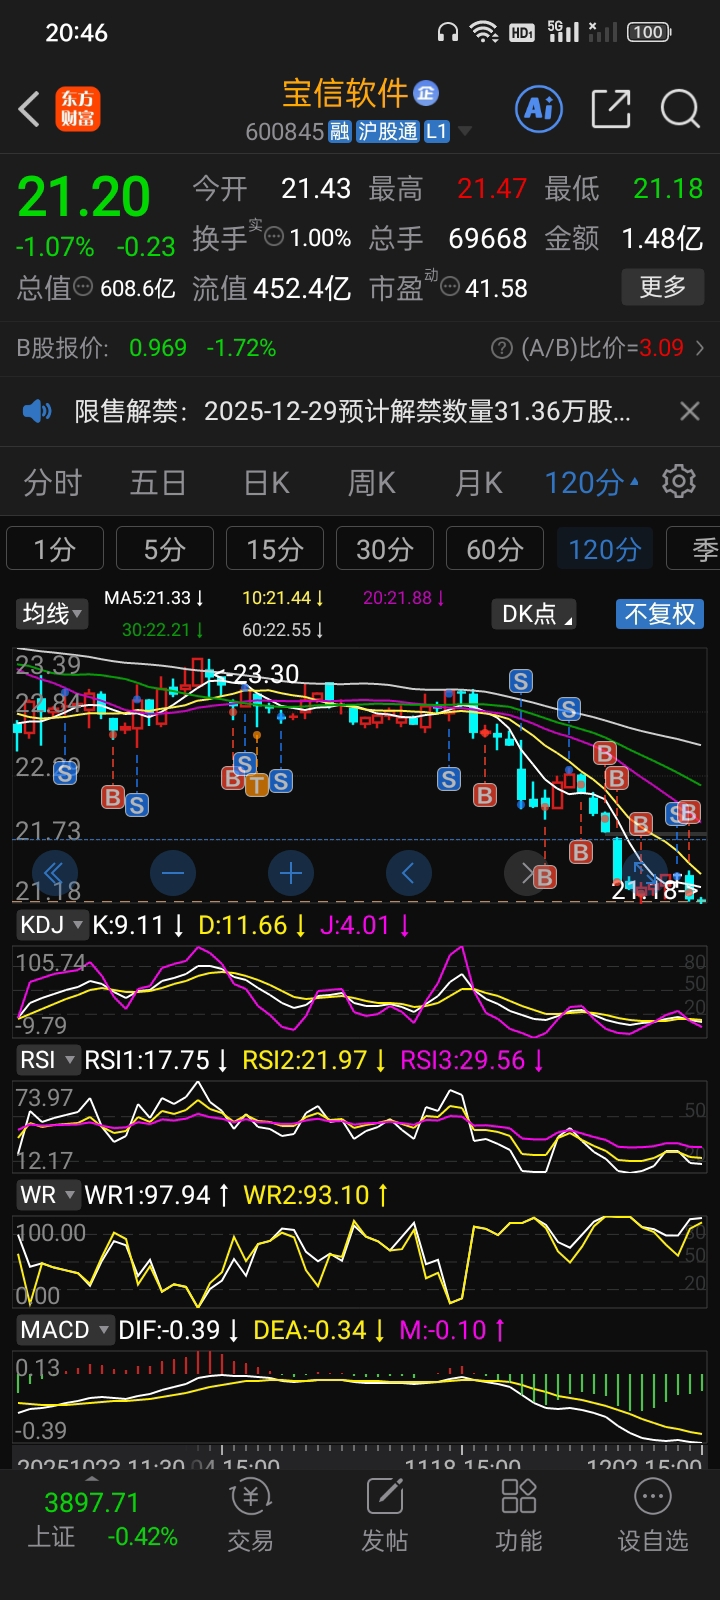Tap the chart fast-rewind double arrow
720x1600 pixels.
coord(55,873)
